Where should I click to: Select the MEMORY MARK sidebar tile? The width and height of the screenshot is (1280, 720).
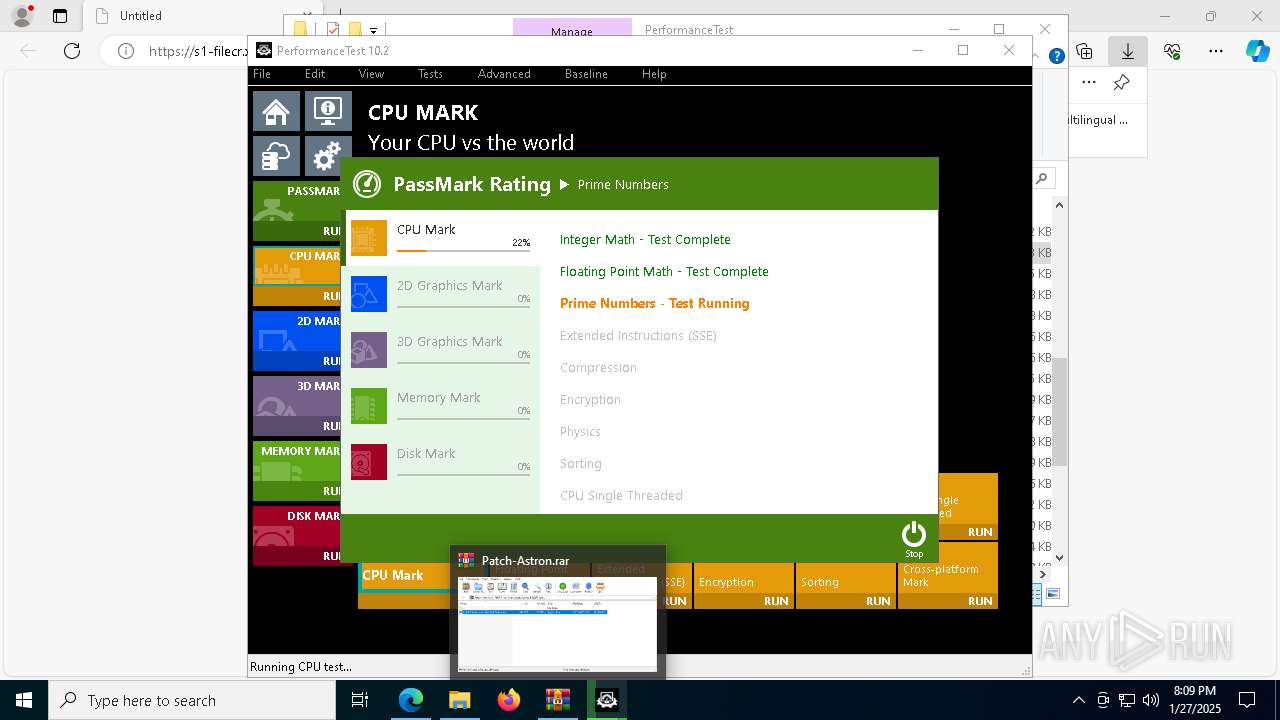coord(297,470)
